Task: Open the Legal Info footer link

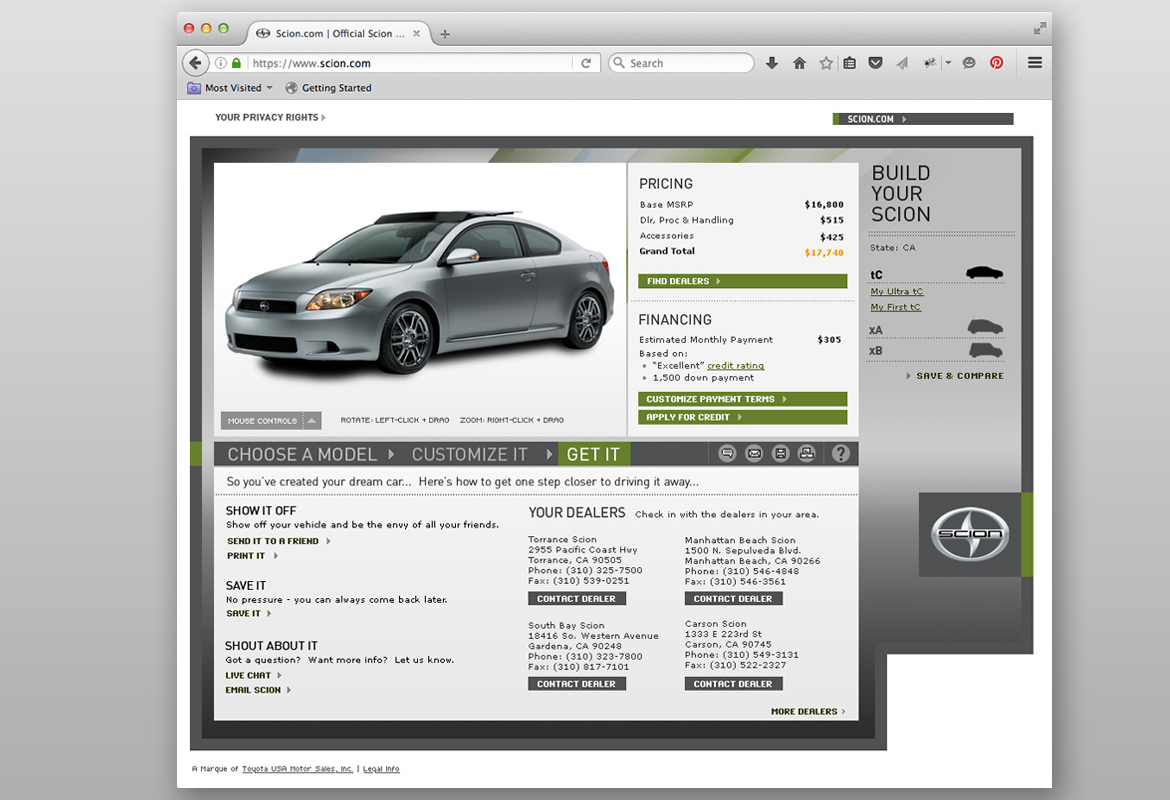Action: coord(381,769)
